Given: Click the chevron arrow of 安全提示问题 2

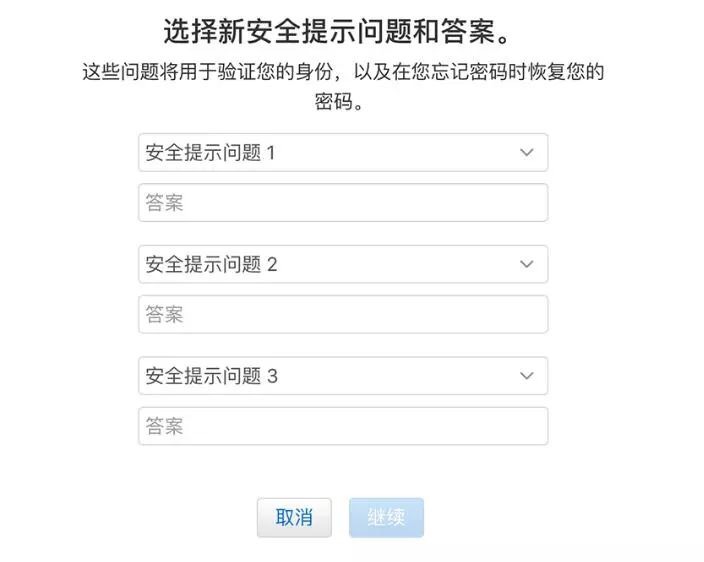Looking at the screenshot, I should pyautogui.click(x=527, y=264).
